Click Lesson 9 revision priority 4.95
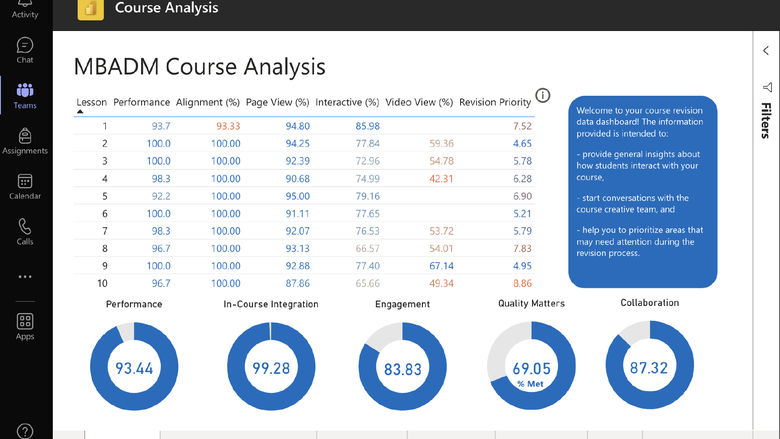The height and width of the screenshot is (439, 780). (522, 265)
